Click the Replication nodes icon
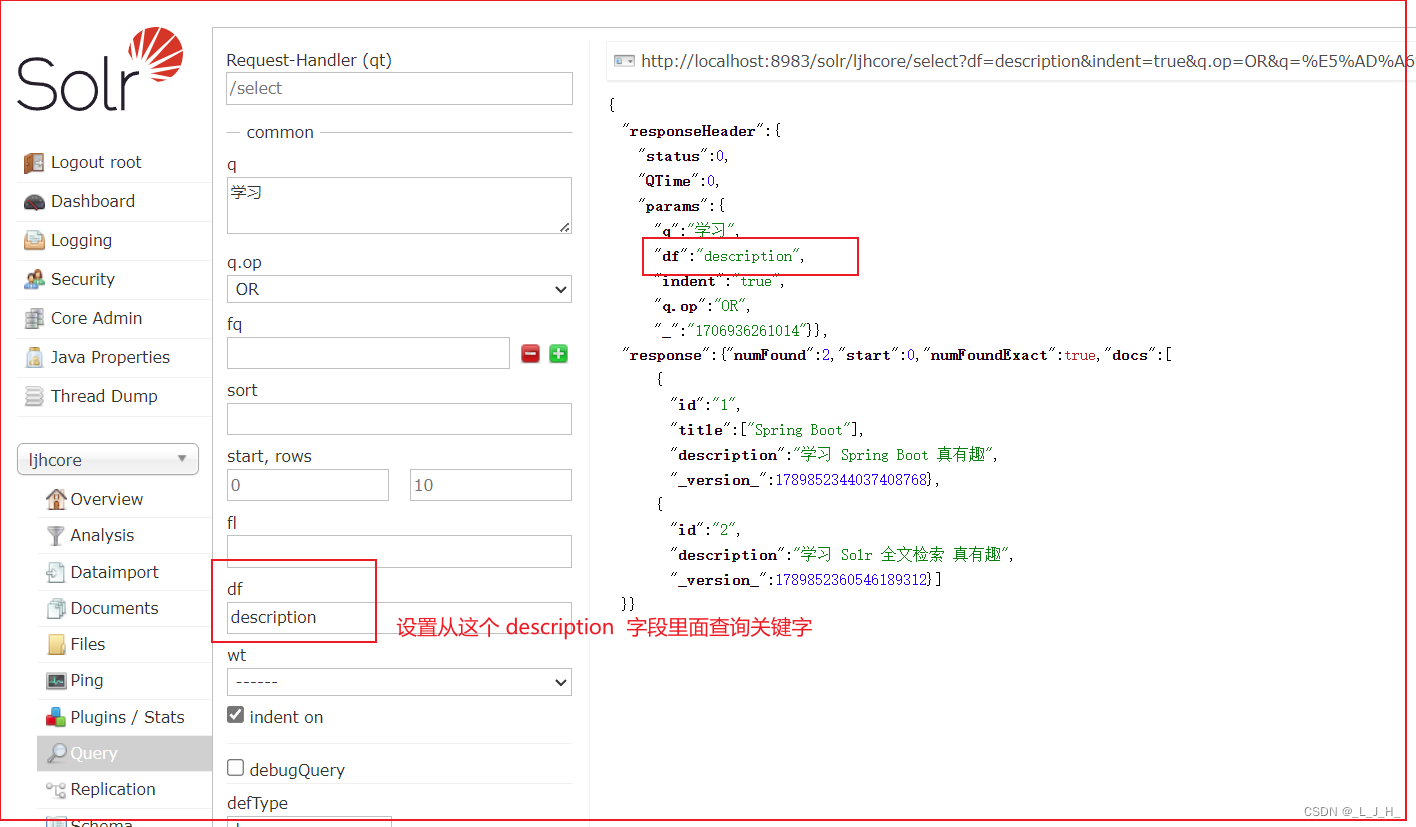Image resolution: width=1416 pixels, height=827 pixels. tap(56, 790)
